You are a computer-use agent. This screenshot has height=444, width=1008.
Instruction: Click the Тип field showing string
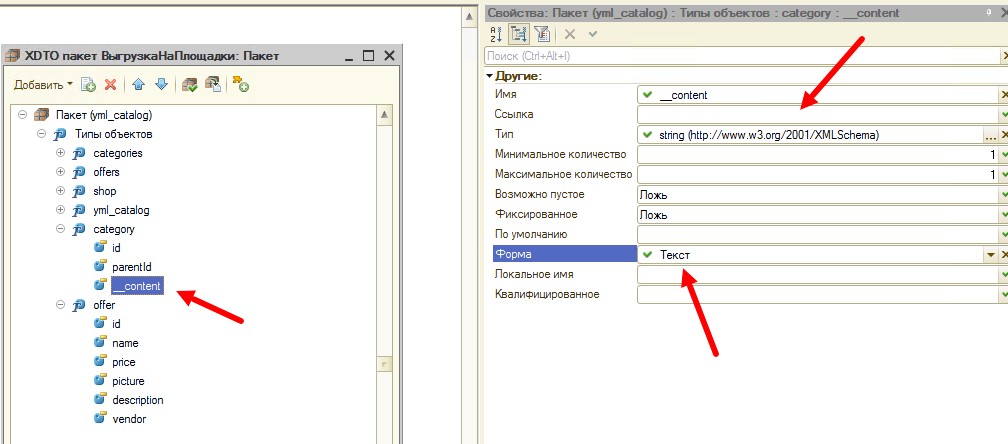(811, 135)
